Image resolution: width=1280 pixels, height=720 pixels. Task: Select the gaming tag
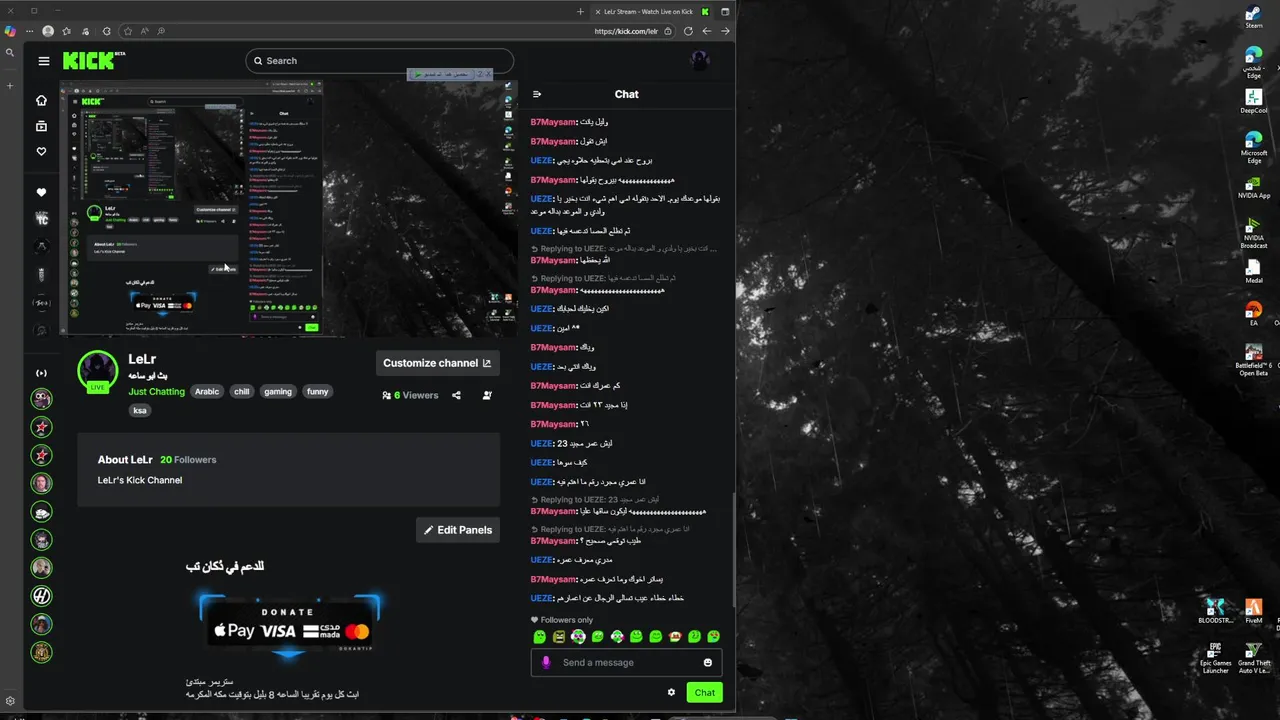tap(278, 392)
